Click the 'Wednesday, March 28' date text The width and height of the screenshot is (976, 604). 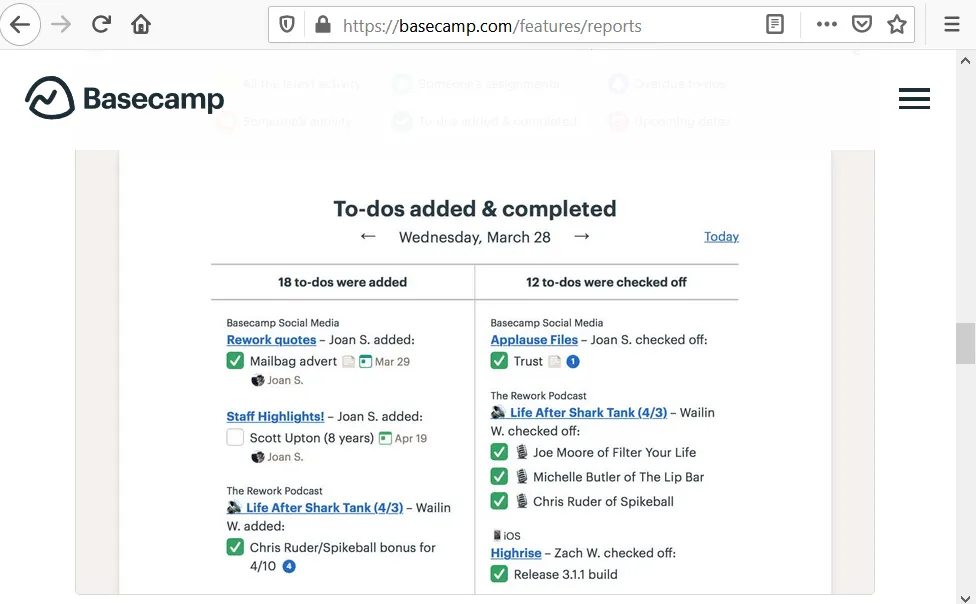pyautogui.click(x=475, y=237)
